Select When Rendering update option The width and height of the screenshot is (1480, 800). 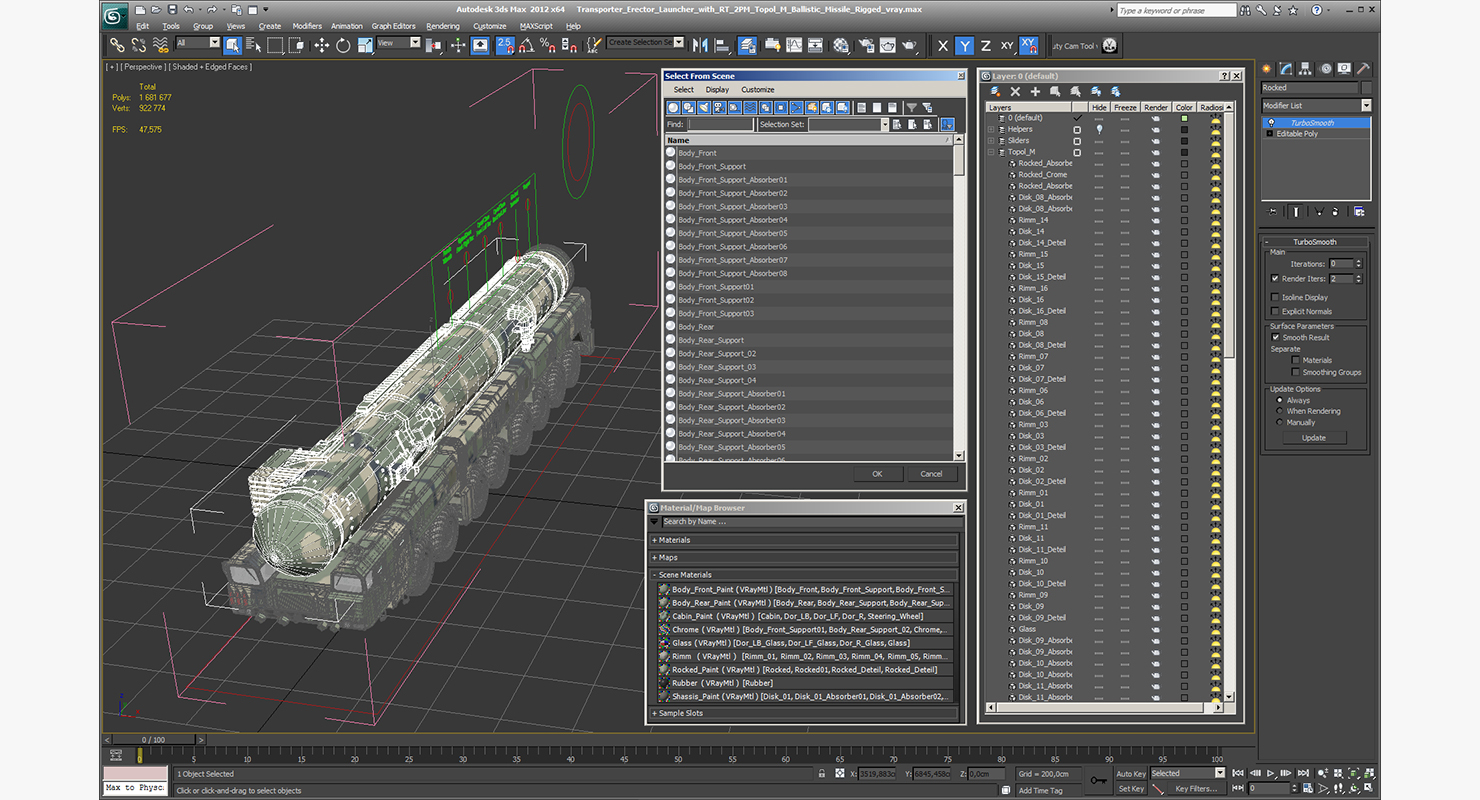1280,411
